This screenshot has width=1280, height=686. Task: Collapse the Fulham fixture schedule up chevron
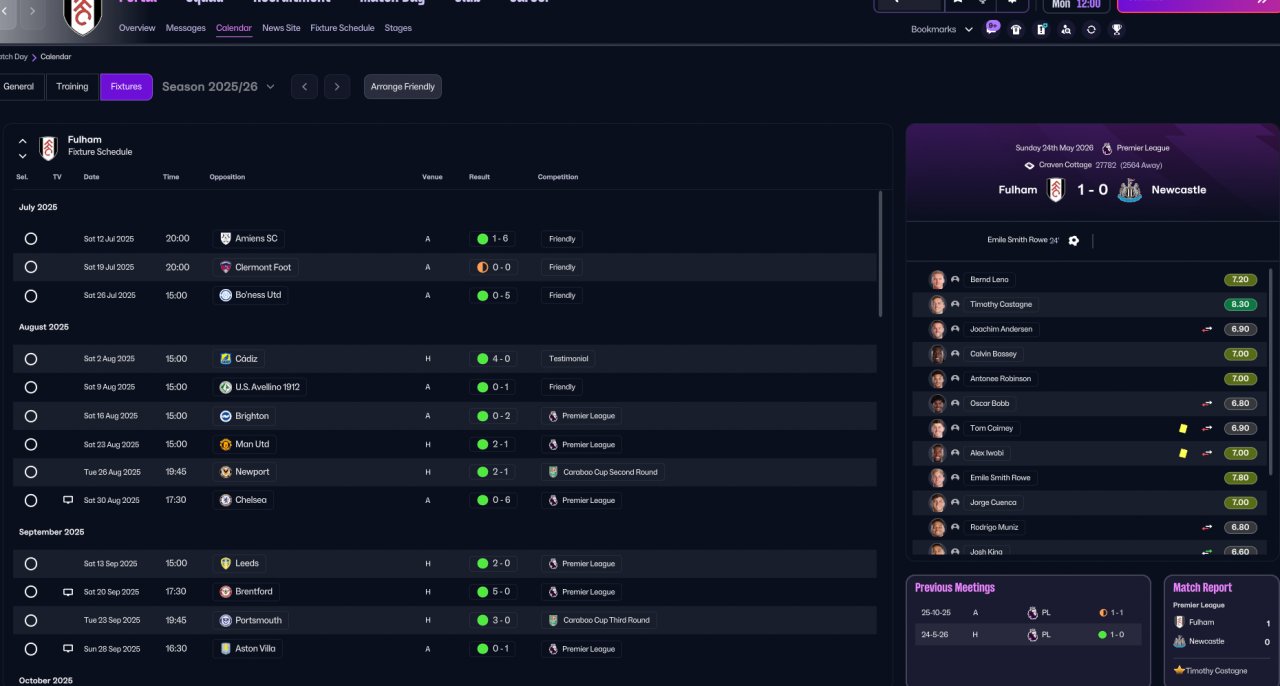pos(22,142)
